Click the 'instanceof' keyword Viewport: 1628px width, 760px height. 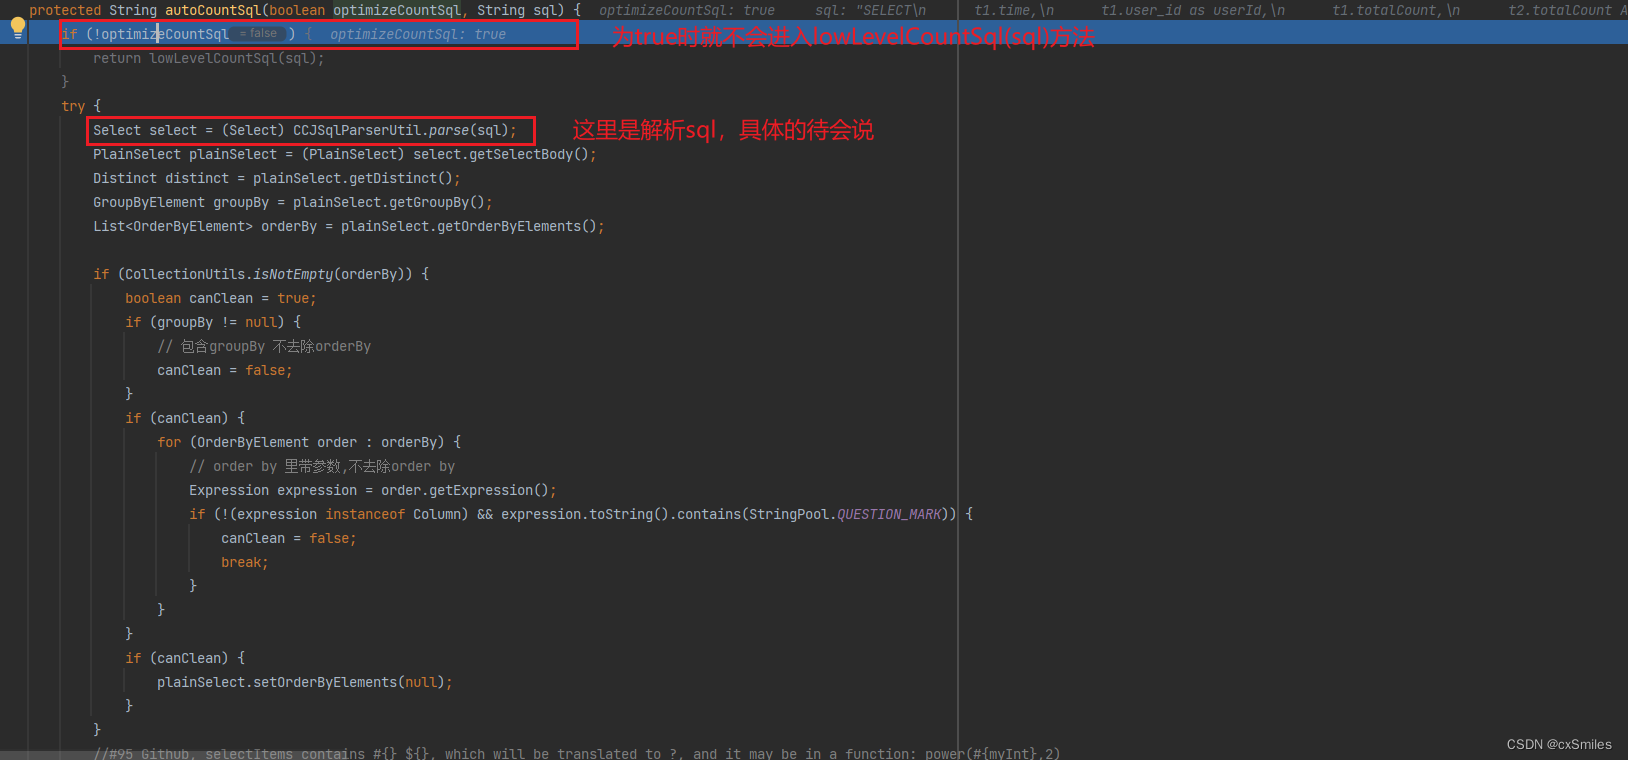pos(365,514)
